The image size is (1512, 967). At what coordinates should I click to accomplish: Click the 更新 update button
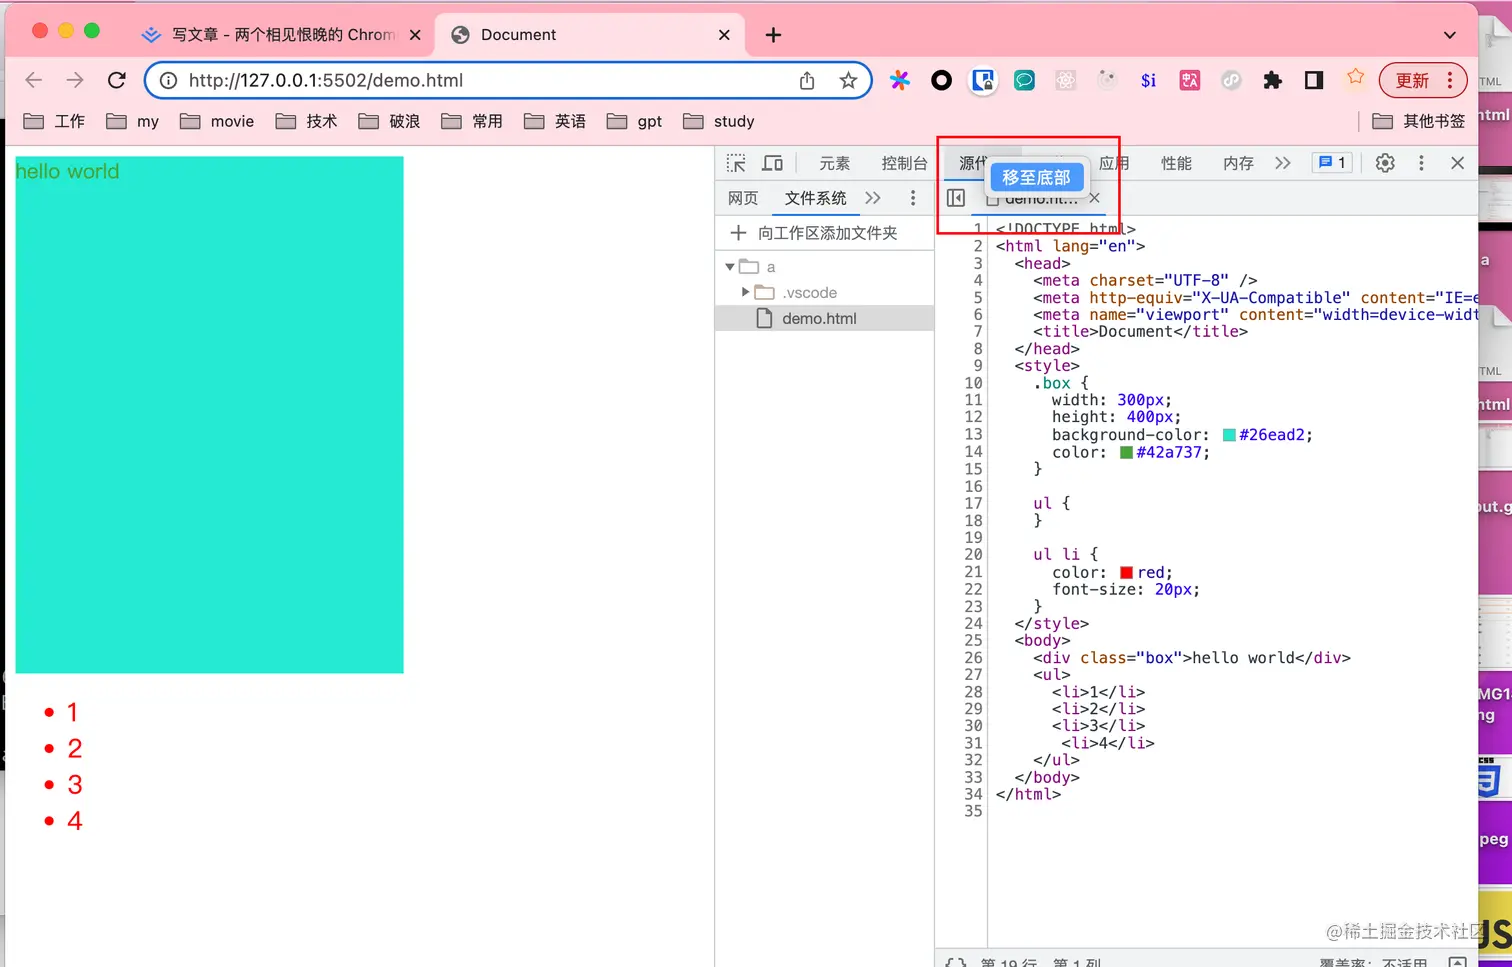click(x=1422, y=80)
